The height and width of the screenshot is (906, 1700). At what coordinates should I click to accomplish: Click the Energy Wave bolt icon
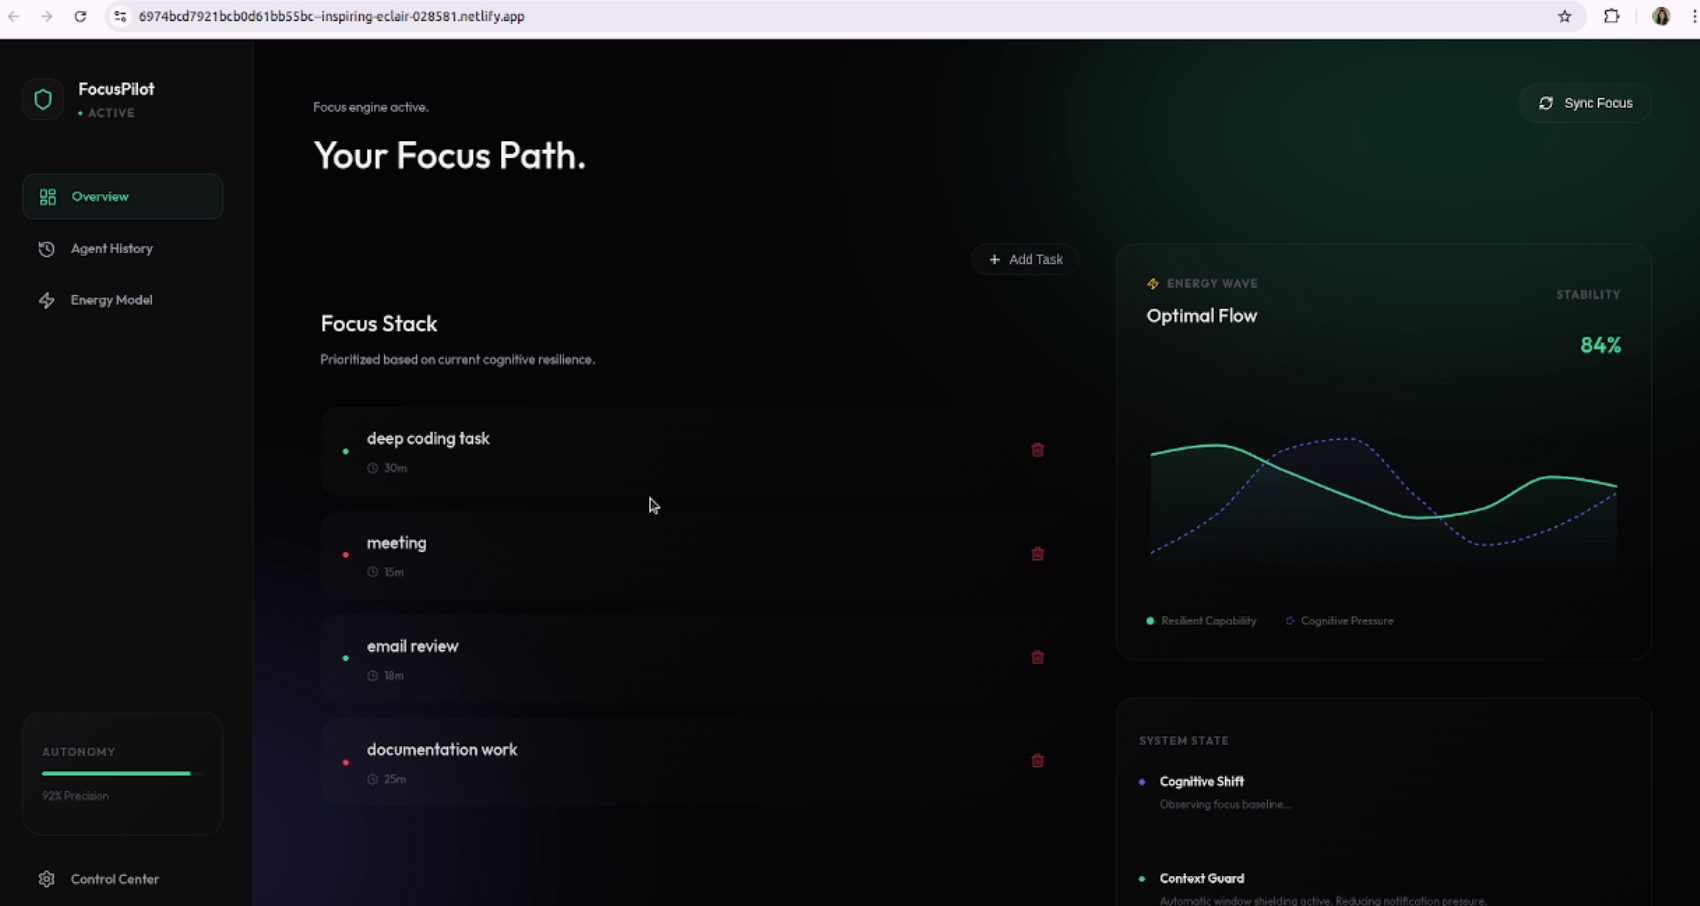[1153, 284]
